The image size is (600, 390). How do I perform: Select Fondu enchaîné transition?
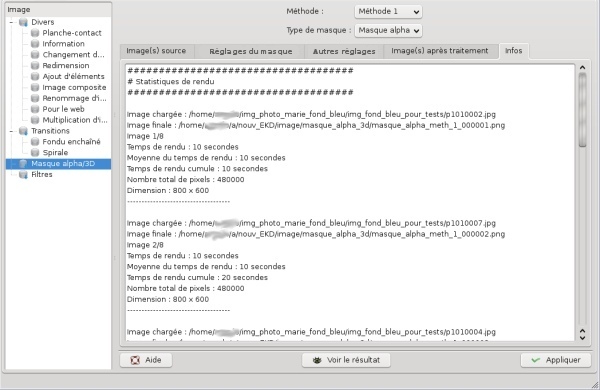tap(72, 142)
